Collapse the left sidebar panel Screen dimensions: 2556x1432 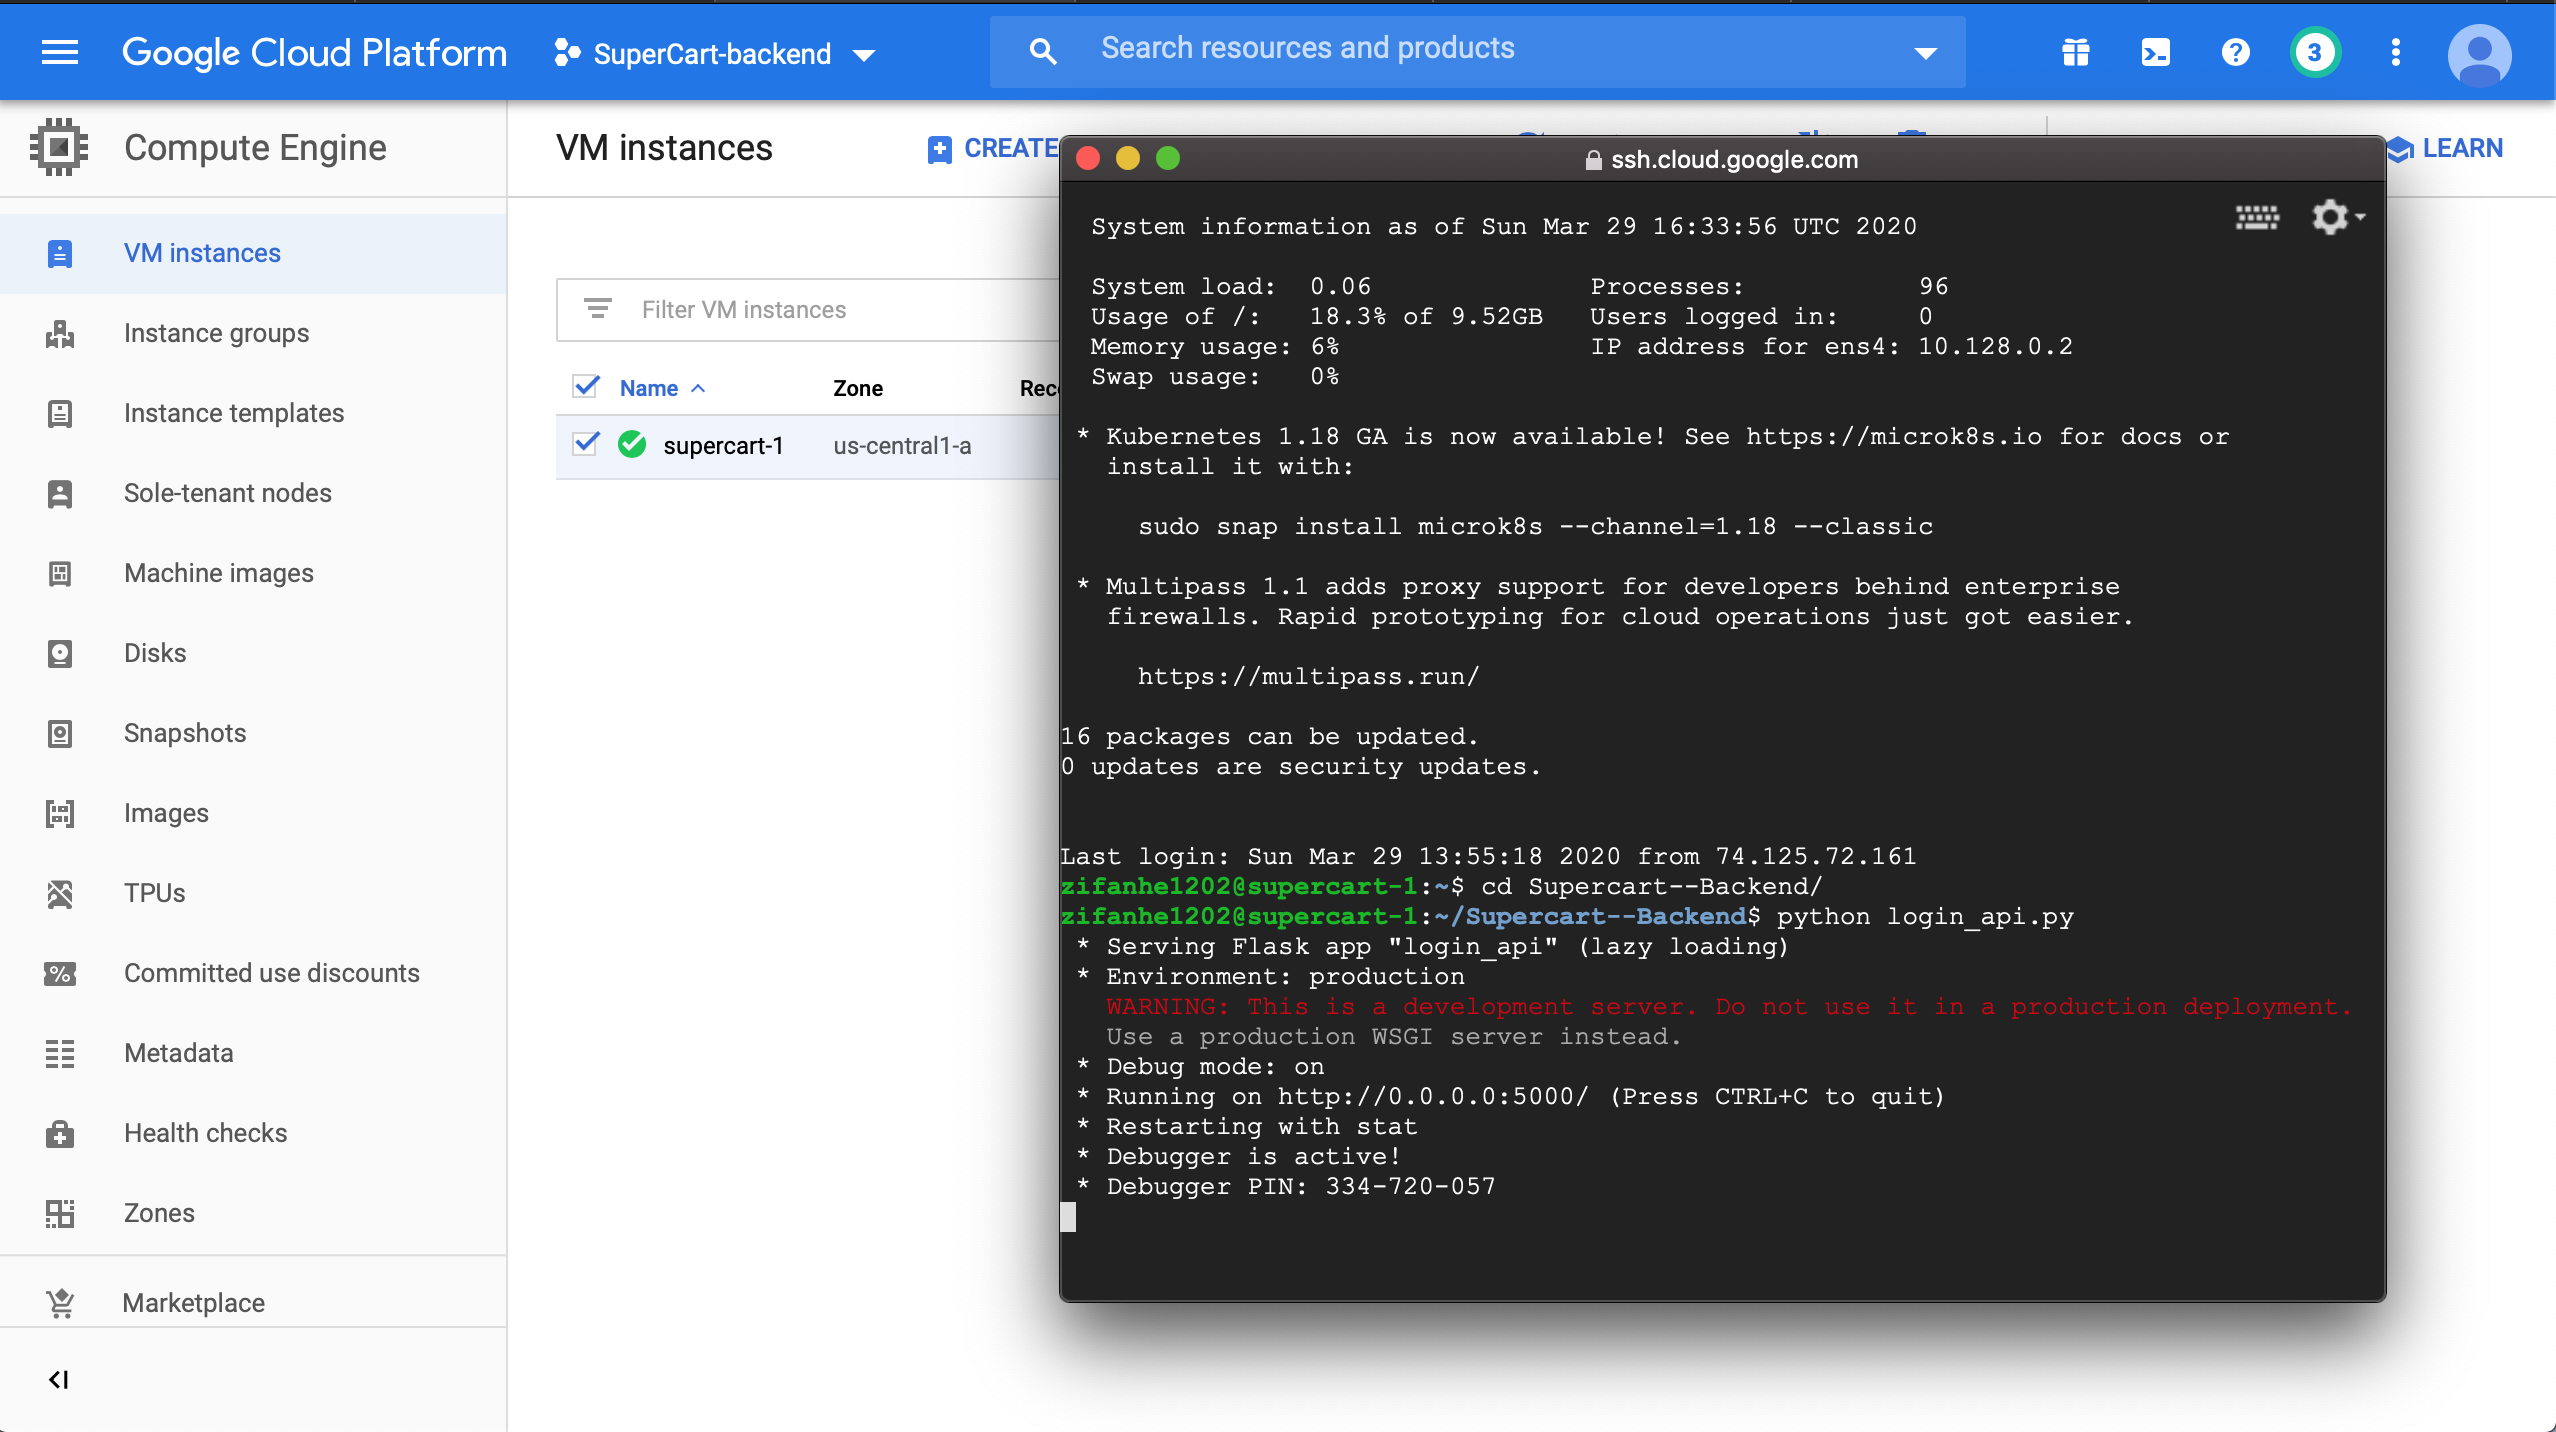coord(59,1380)
